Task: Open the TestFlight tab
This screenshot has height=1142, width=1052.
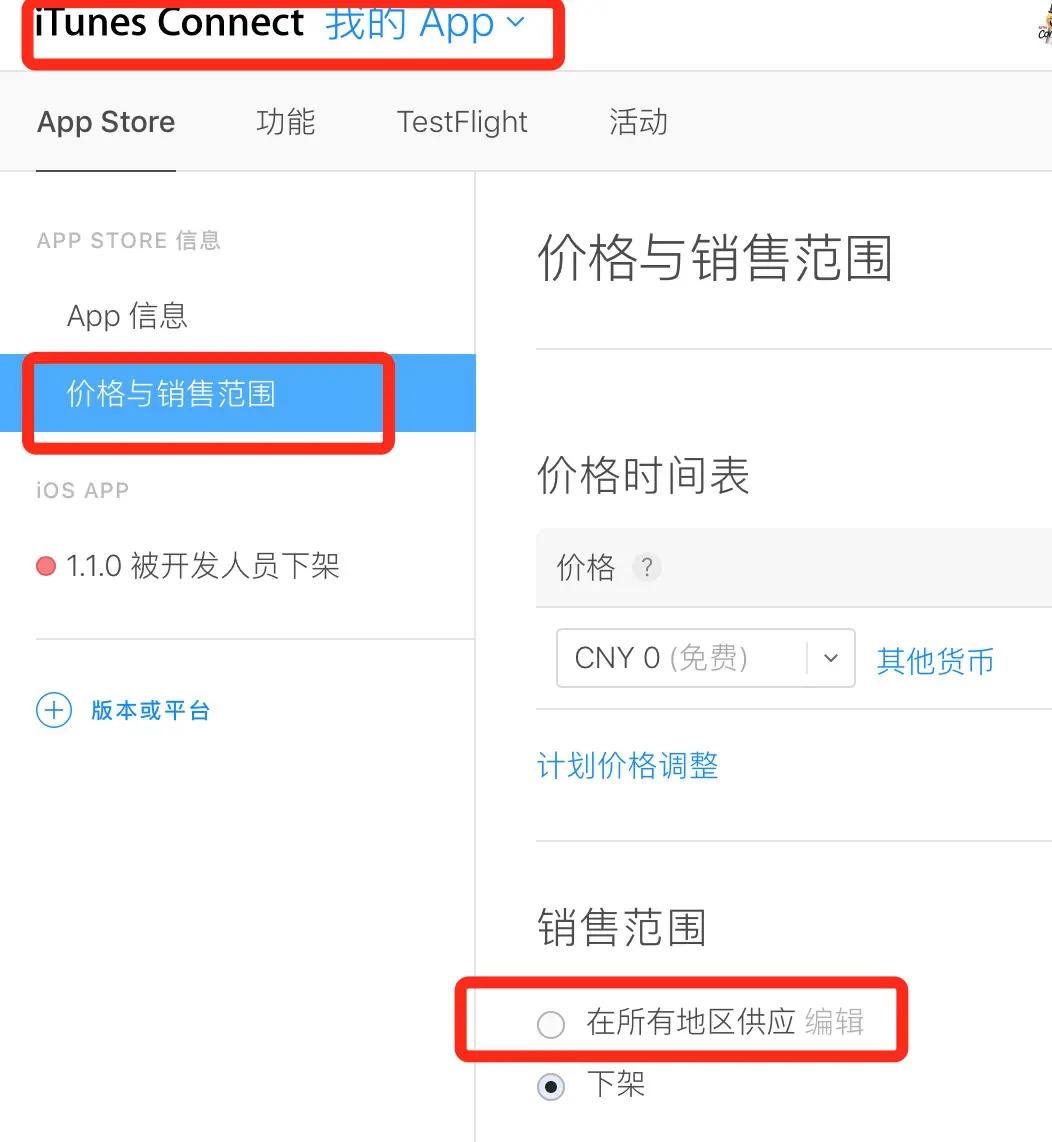Action: point(462,122)
